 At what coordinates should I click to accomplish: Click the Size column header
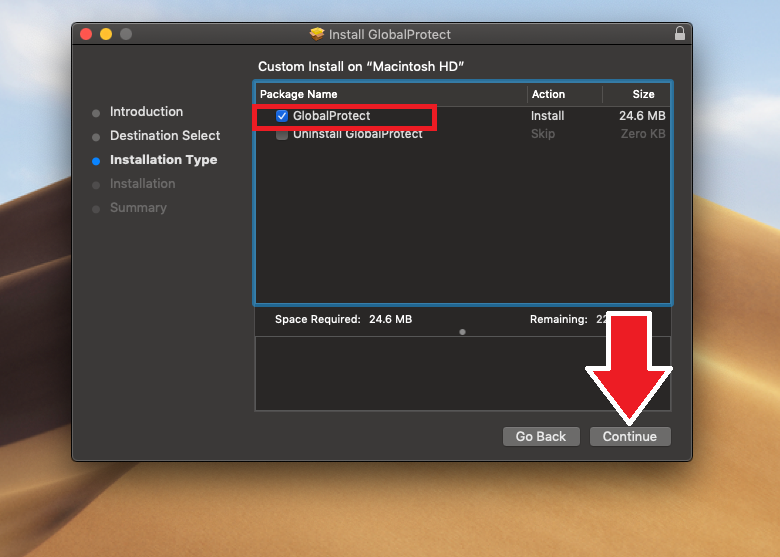643,94
